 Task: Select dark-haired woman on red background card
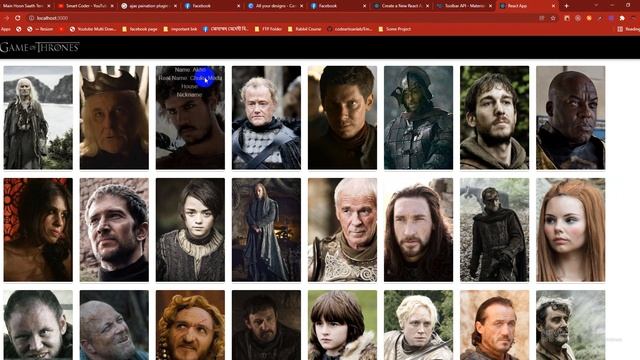pos(38,230)
